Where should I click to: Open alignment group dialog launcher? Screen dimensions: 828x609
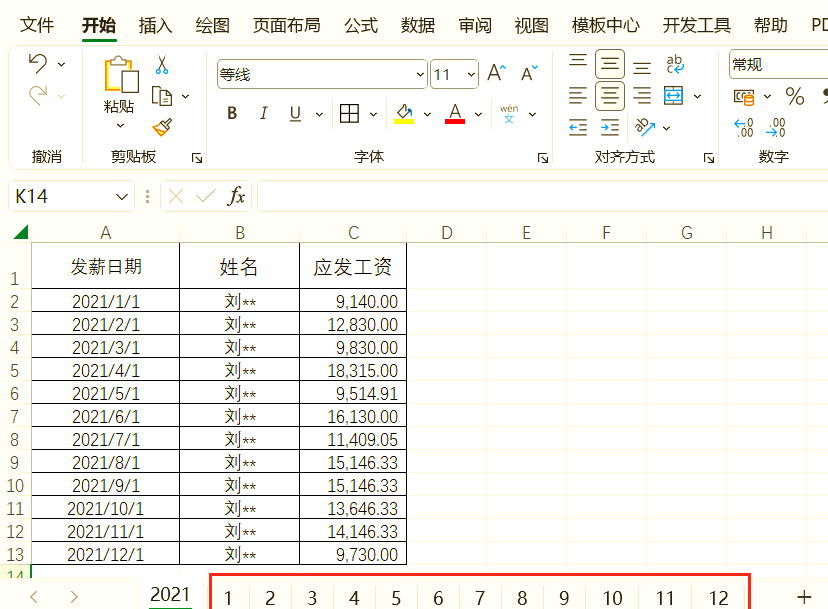tap(709, 158)
